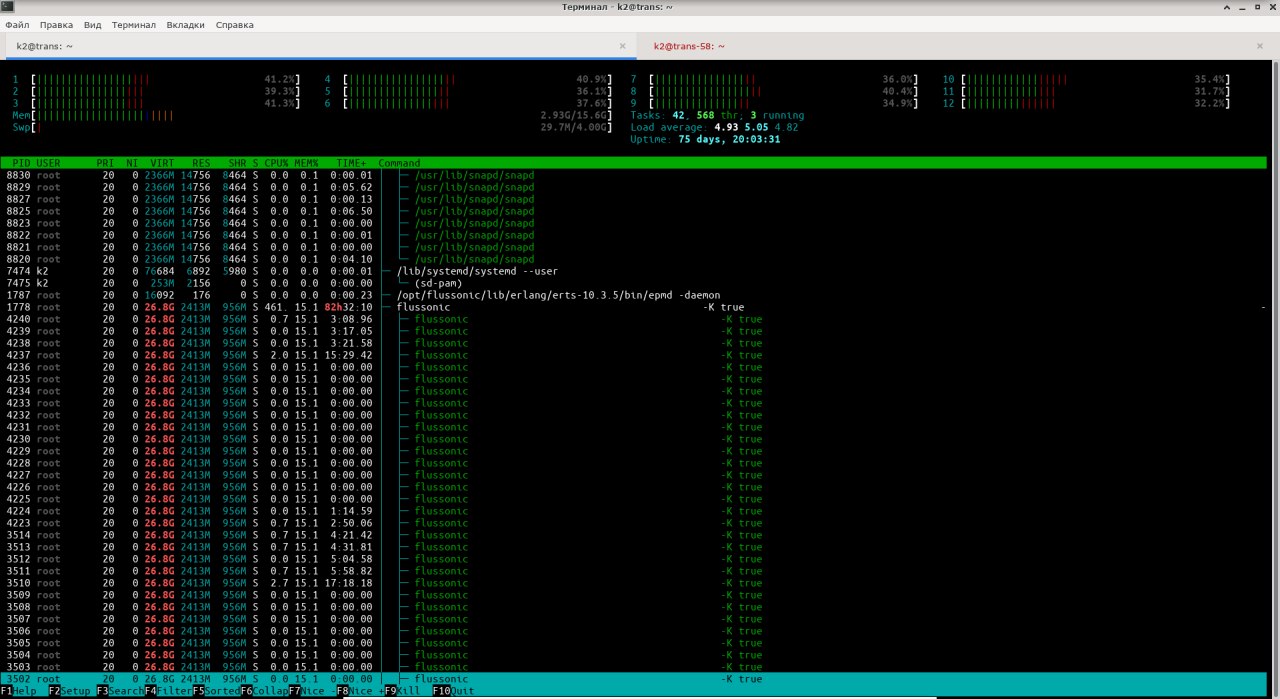The width and height of the screenshot is (1280, 699).
Task: Activate F3 Search in htop
Action: tap(120, 691)
